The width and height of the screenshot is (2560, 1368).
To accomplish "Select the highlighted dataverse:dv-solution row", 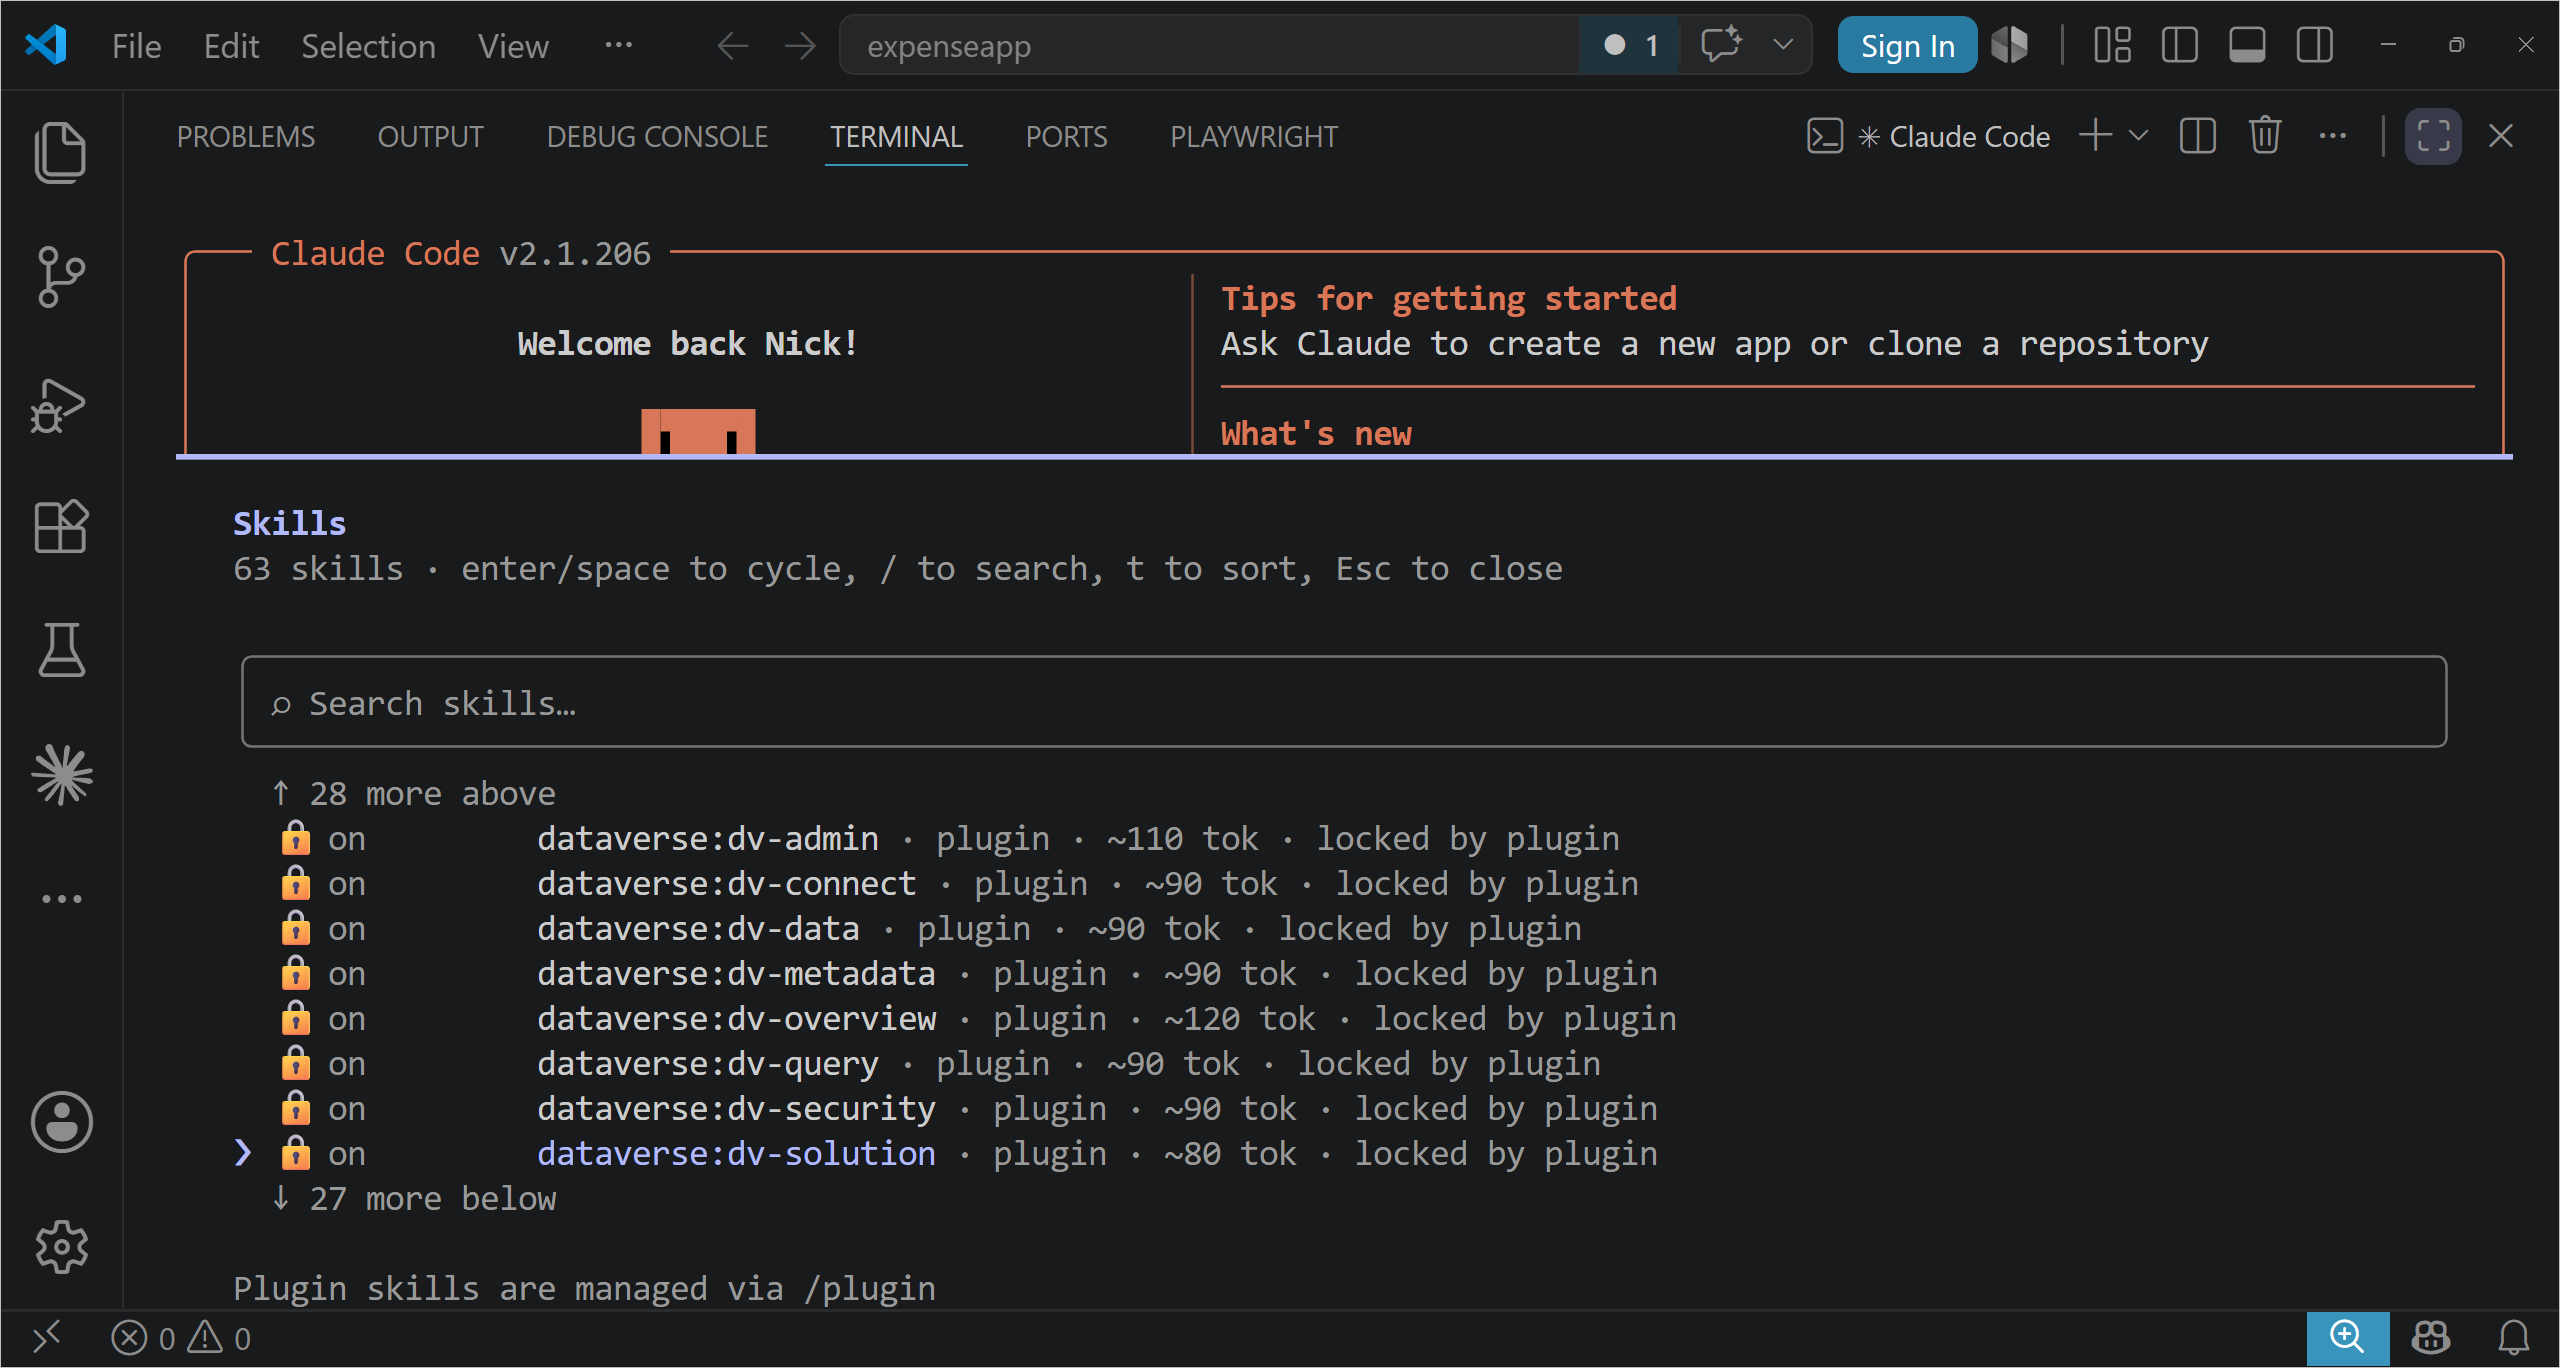I will (x=945, y=1154).
